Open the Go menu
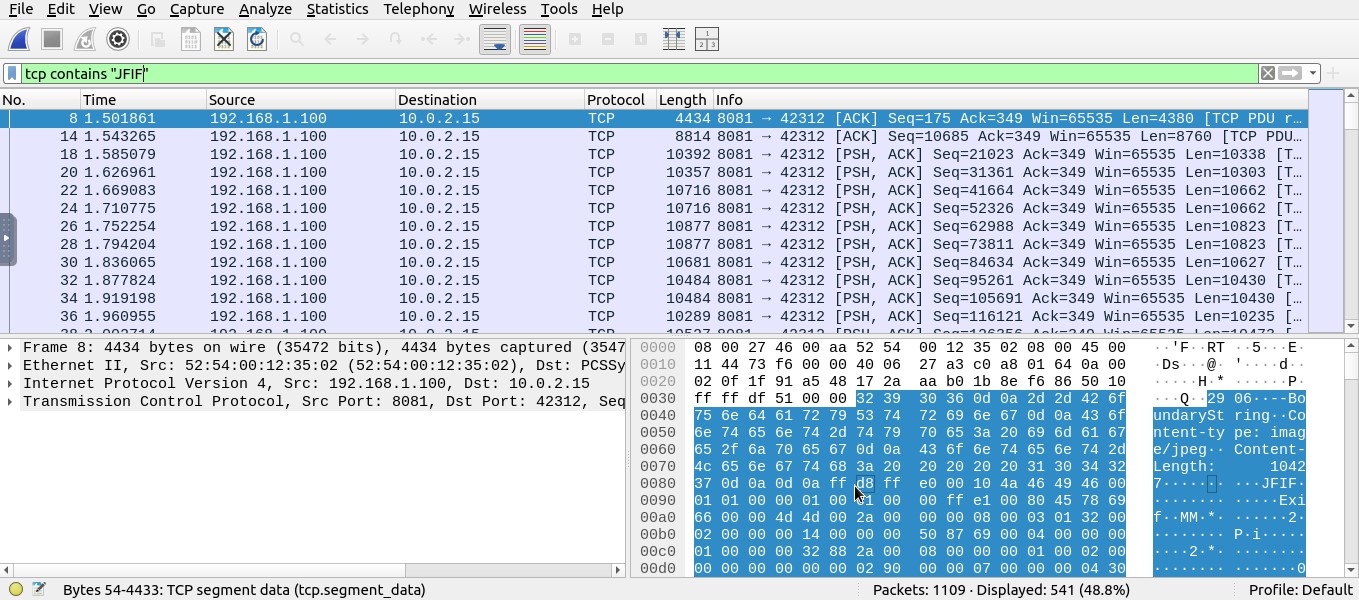1359x600 pixels. 146,9
